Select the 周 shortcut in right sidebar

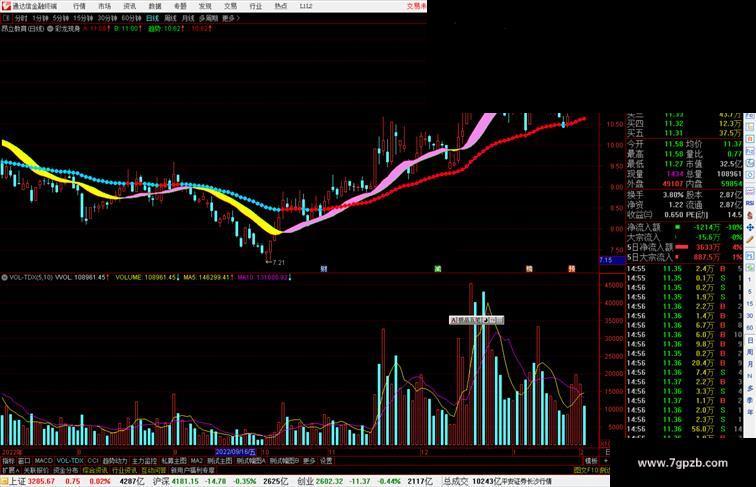(x=750, y=352)
